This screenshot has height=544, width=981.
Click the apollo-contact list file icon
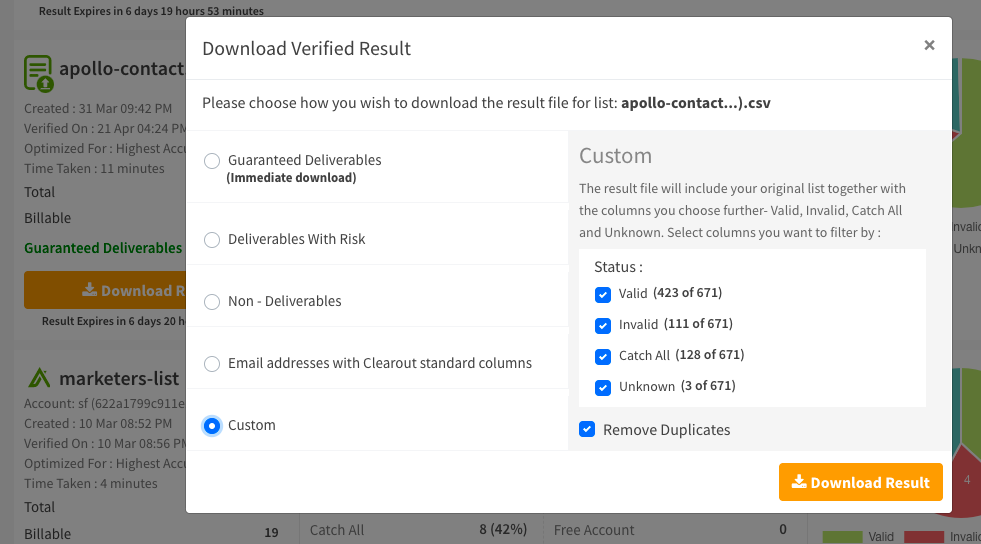click(x=38, y=73)
